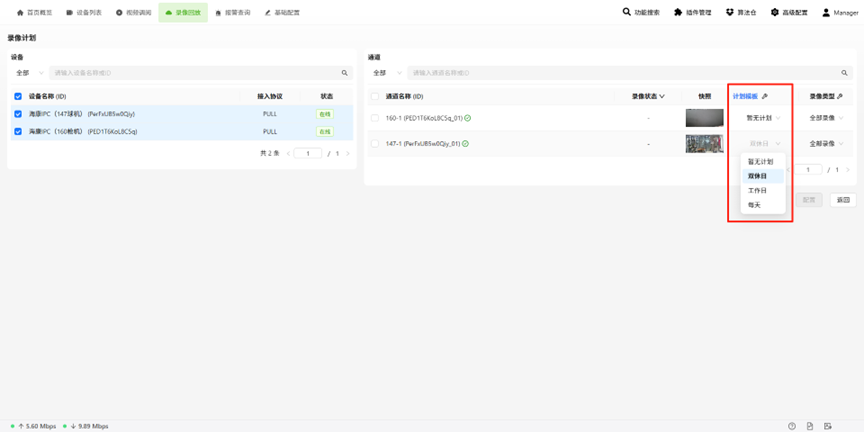The image size is (864, 432).
Task: Switch to the 视频调阅 tab
Action: pos(133,12)
